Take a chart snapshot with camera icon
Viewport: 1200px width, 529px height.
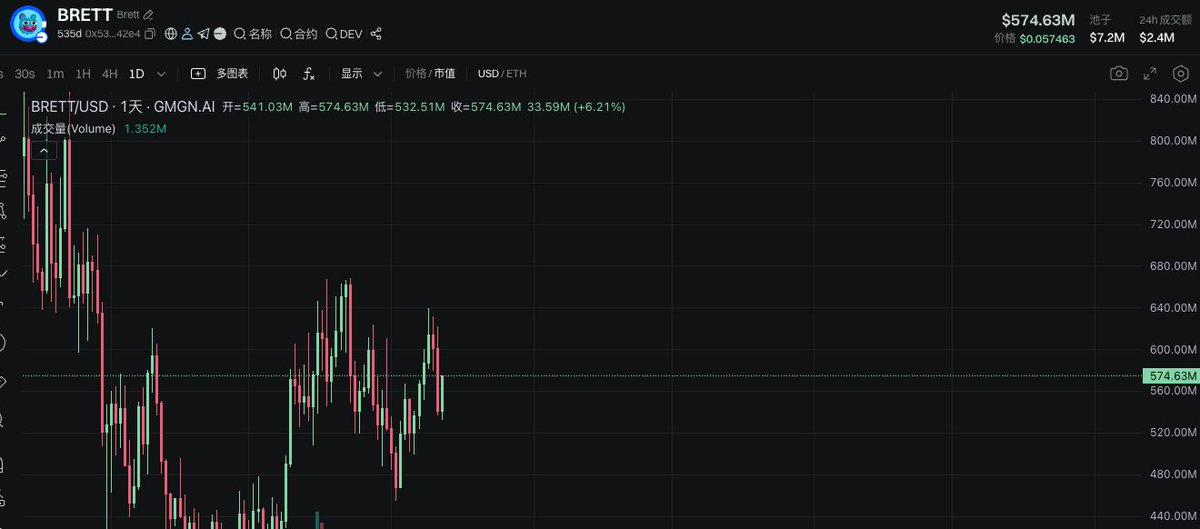click(x=1119, y=73)
